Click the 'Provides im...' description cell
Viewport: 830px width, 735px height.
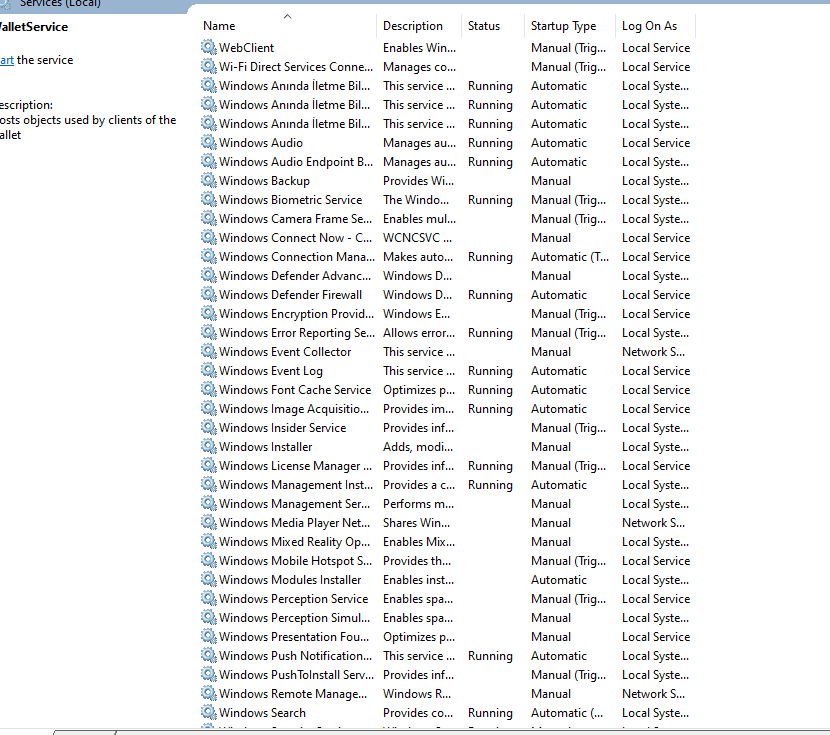(418, 409)
